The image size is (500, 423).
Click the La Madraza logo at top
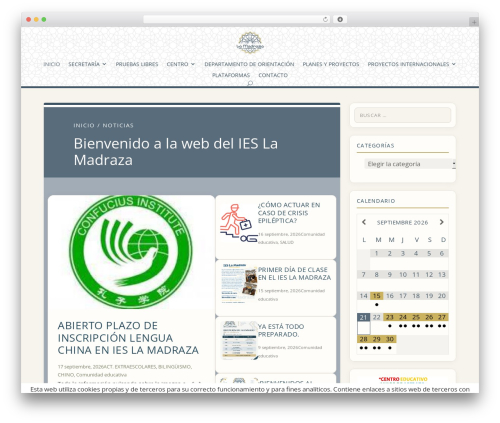[250, 43]
